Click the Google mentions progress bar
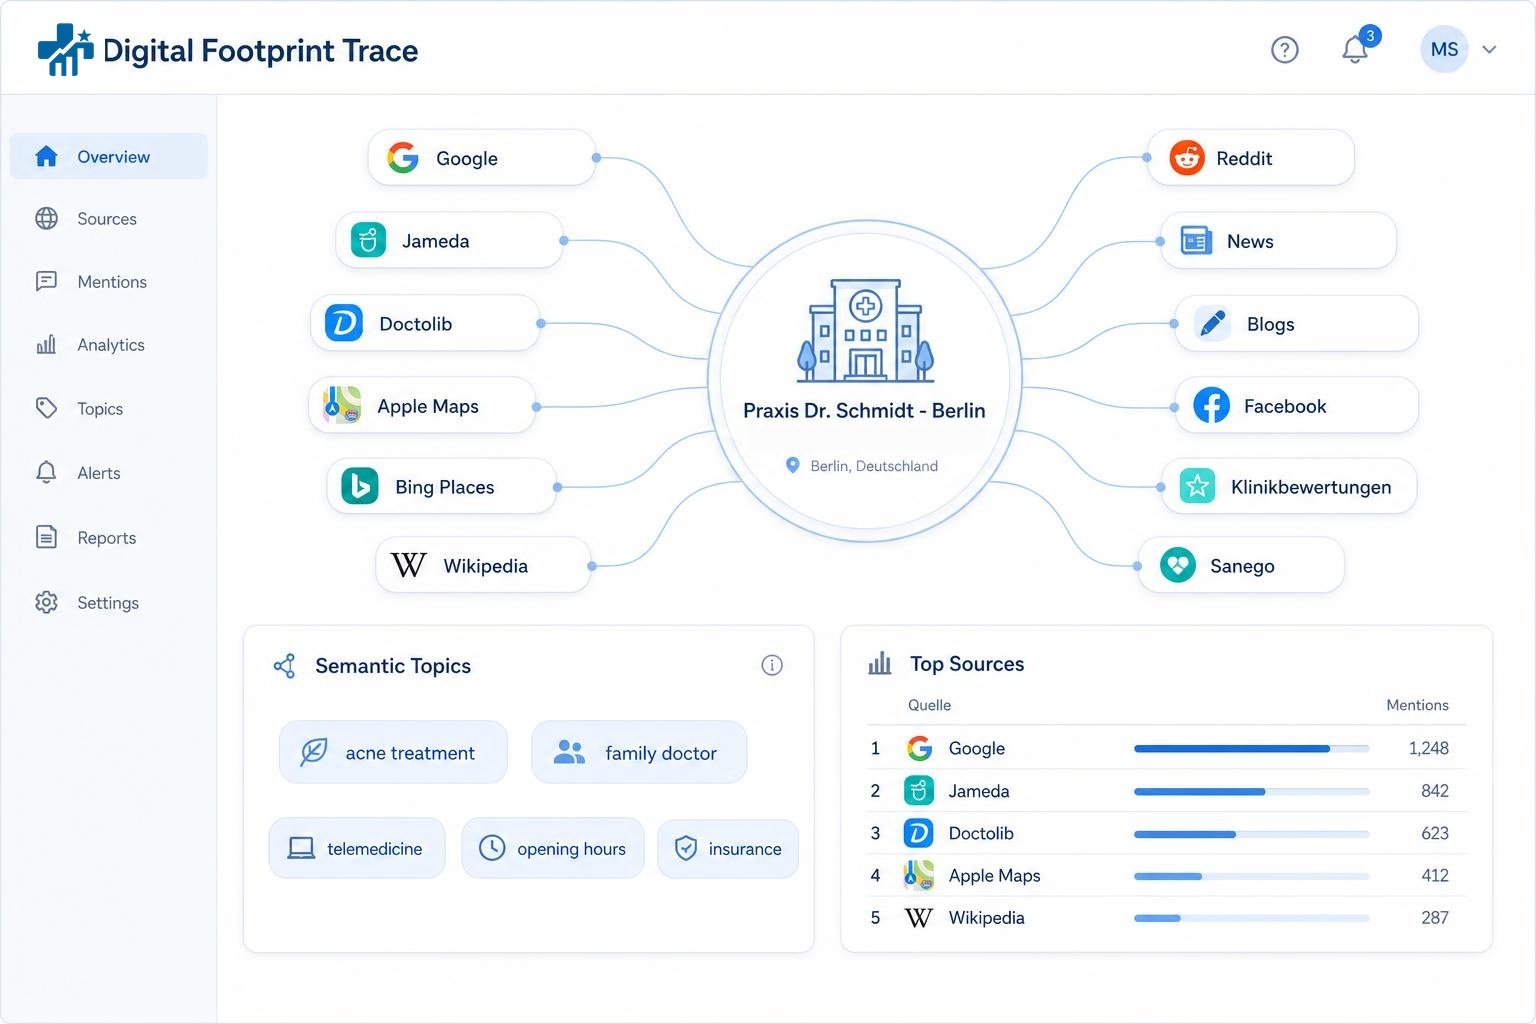The width and height of the screenshot is (1536, 1024). [x=1252, y=748]
